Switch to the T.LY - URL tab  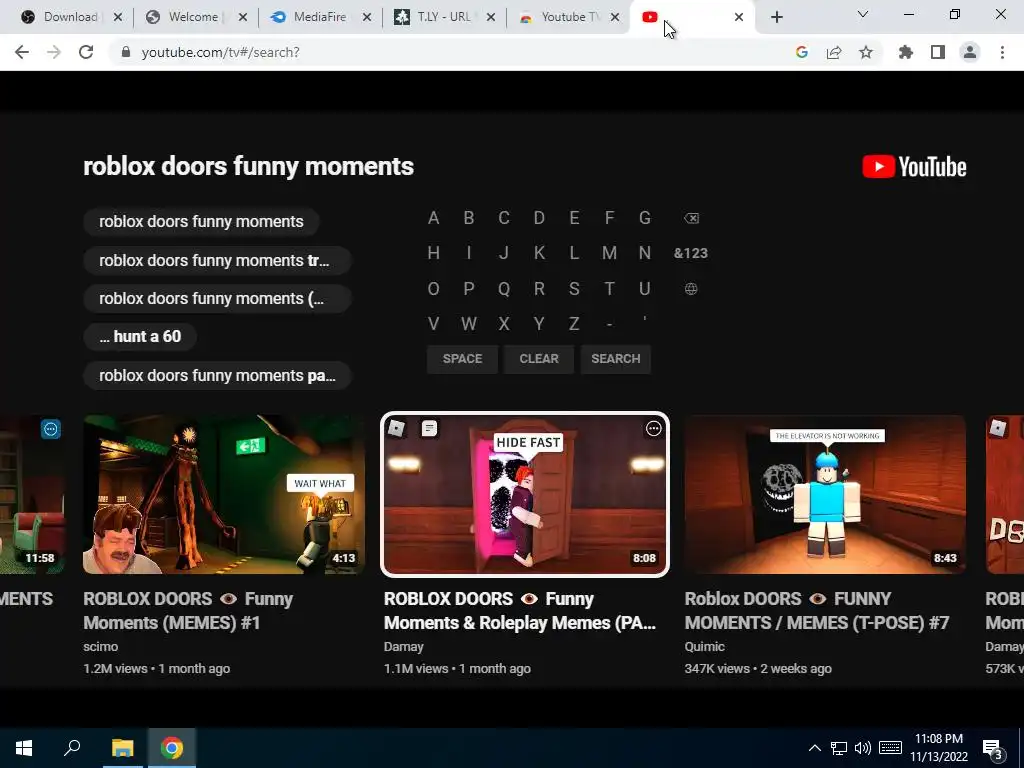(444, 17)
